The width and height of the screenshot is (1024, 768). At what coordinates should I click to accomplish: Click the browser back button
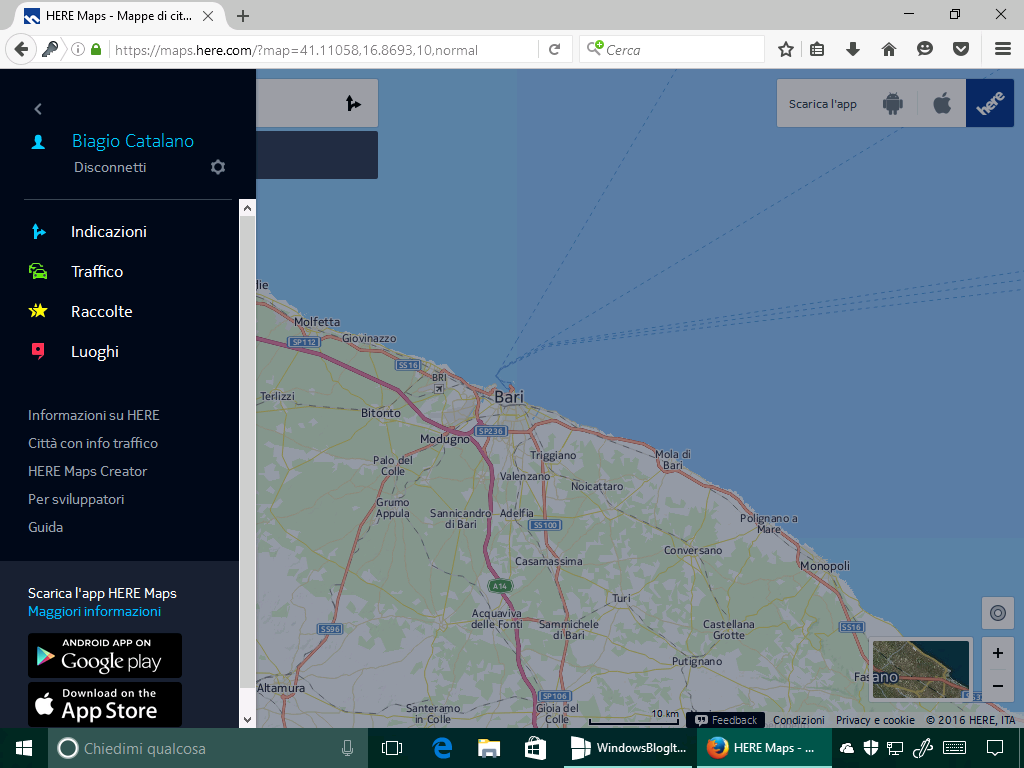(21, 49)
